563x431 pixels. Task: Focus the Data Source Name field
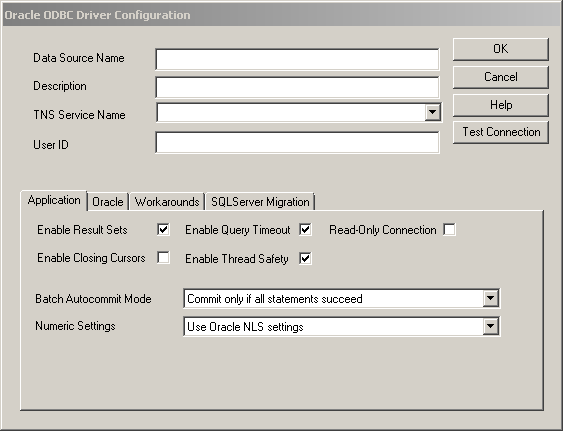(x=297, y=59)
